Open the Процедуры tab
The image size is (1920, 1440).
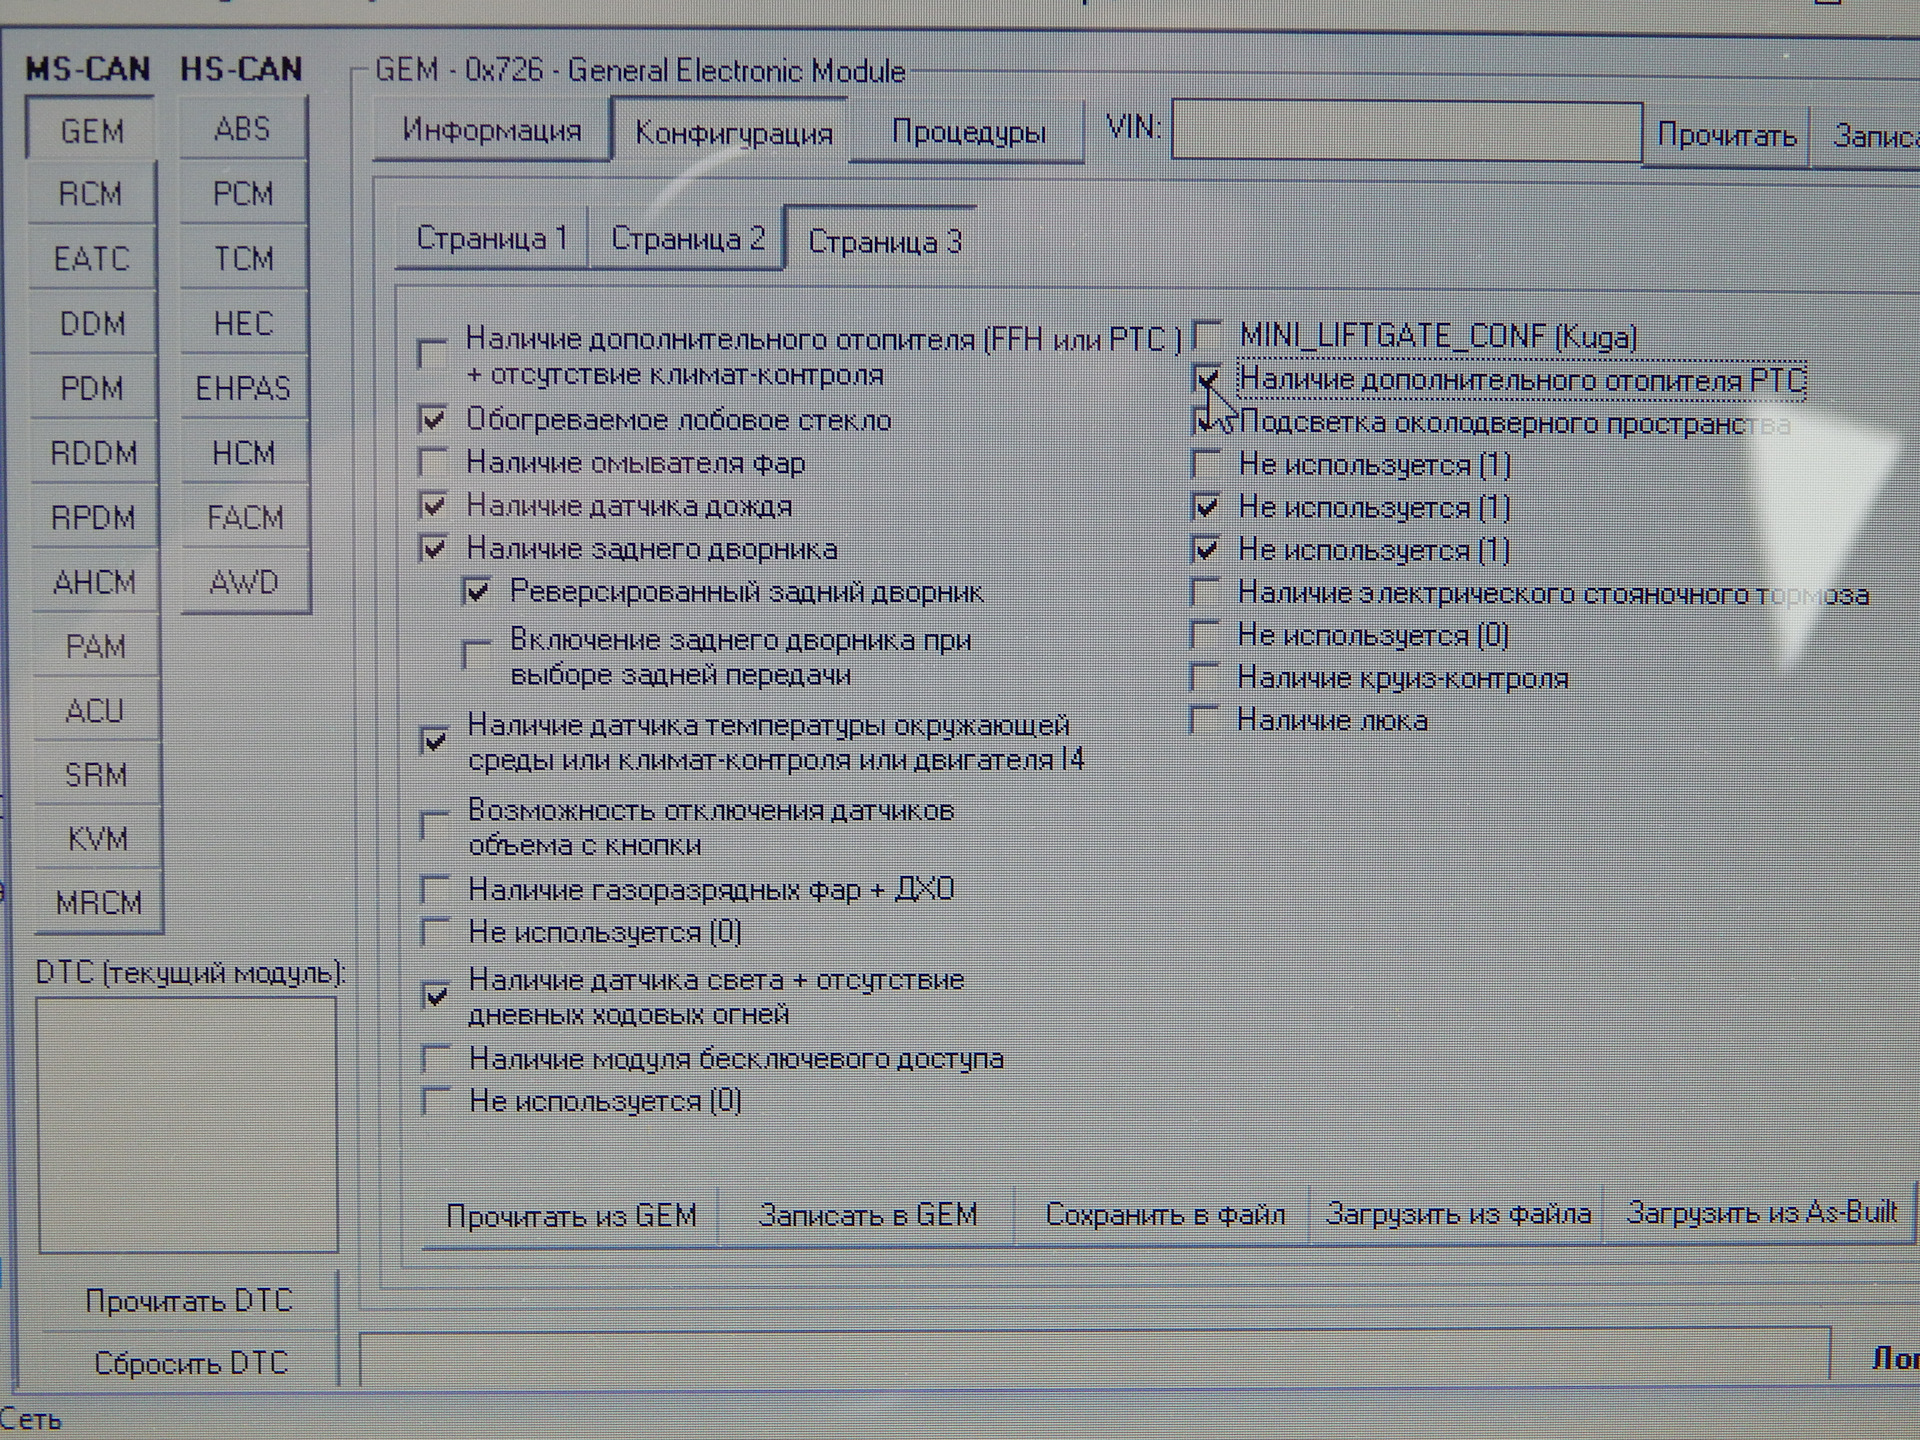[x=968, y=133]
